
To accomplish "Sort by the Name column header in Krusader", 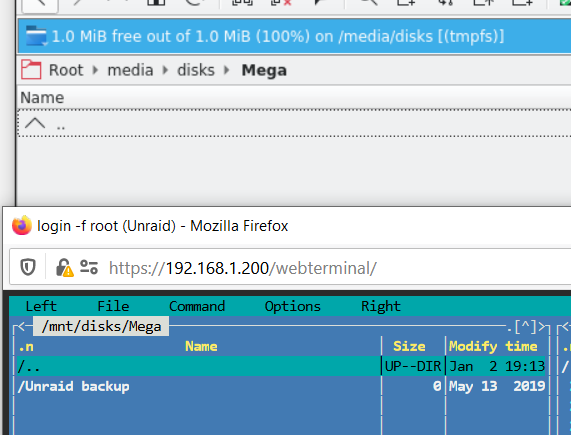I will click(42, 98).
